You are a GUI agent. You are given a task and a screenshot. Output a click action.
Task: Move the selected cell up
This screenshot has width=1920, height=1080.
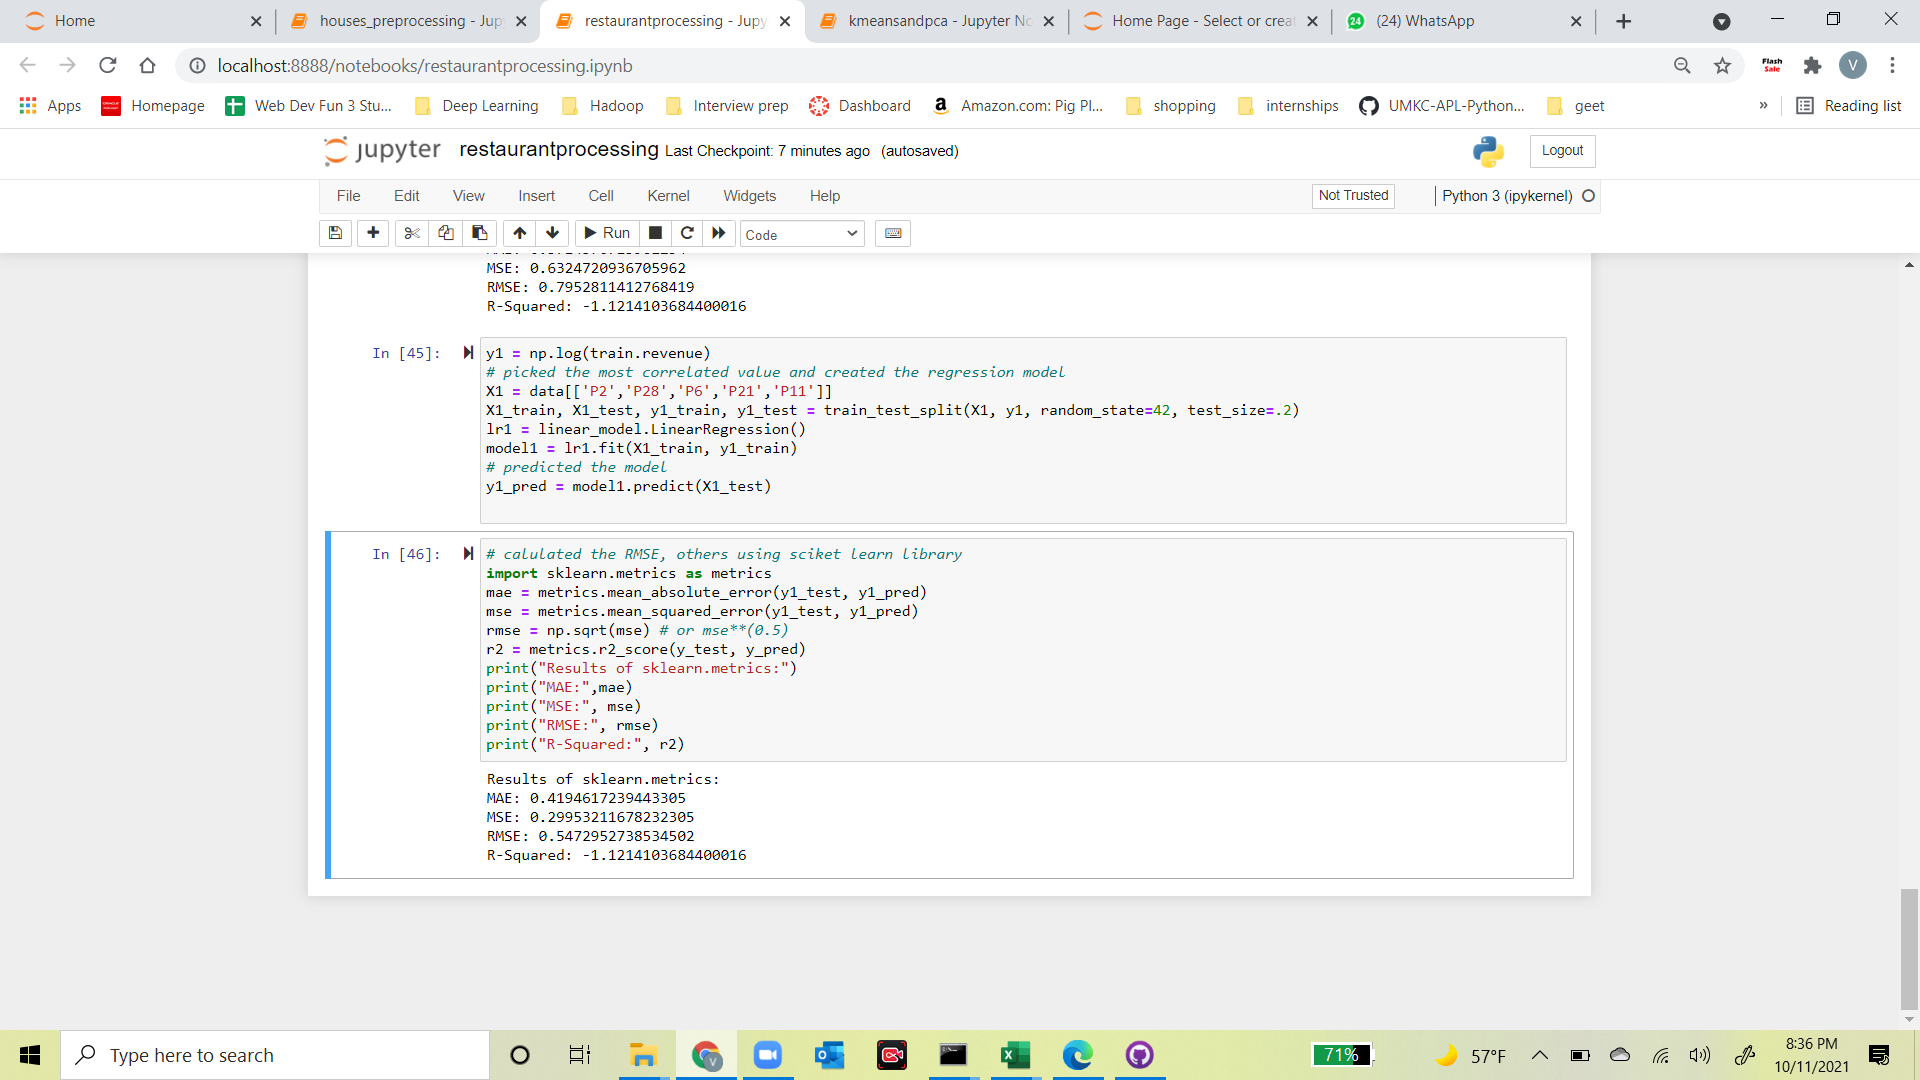(x=519, y=233)
